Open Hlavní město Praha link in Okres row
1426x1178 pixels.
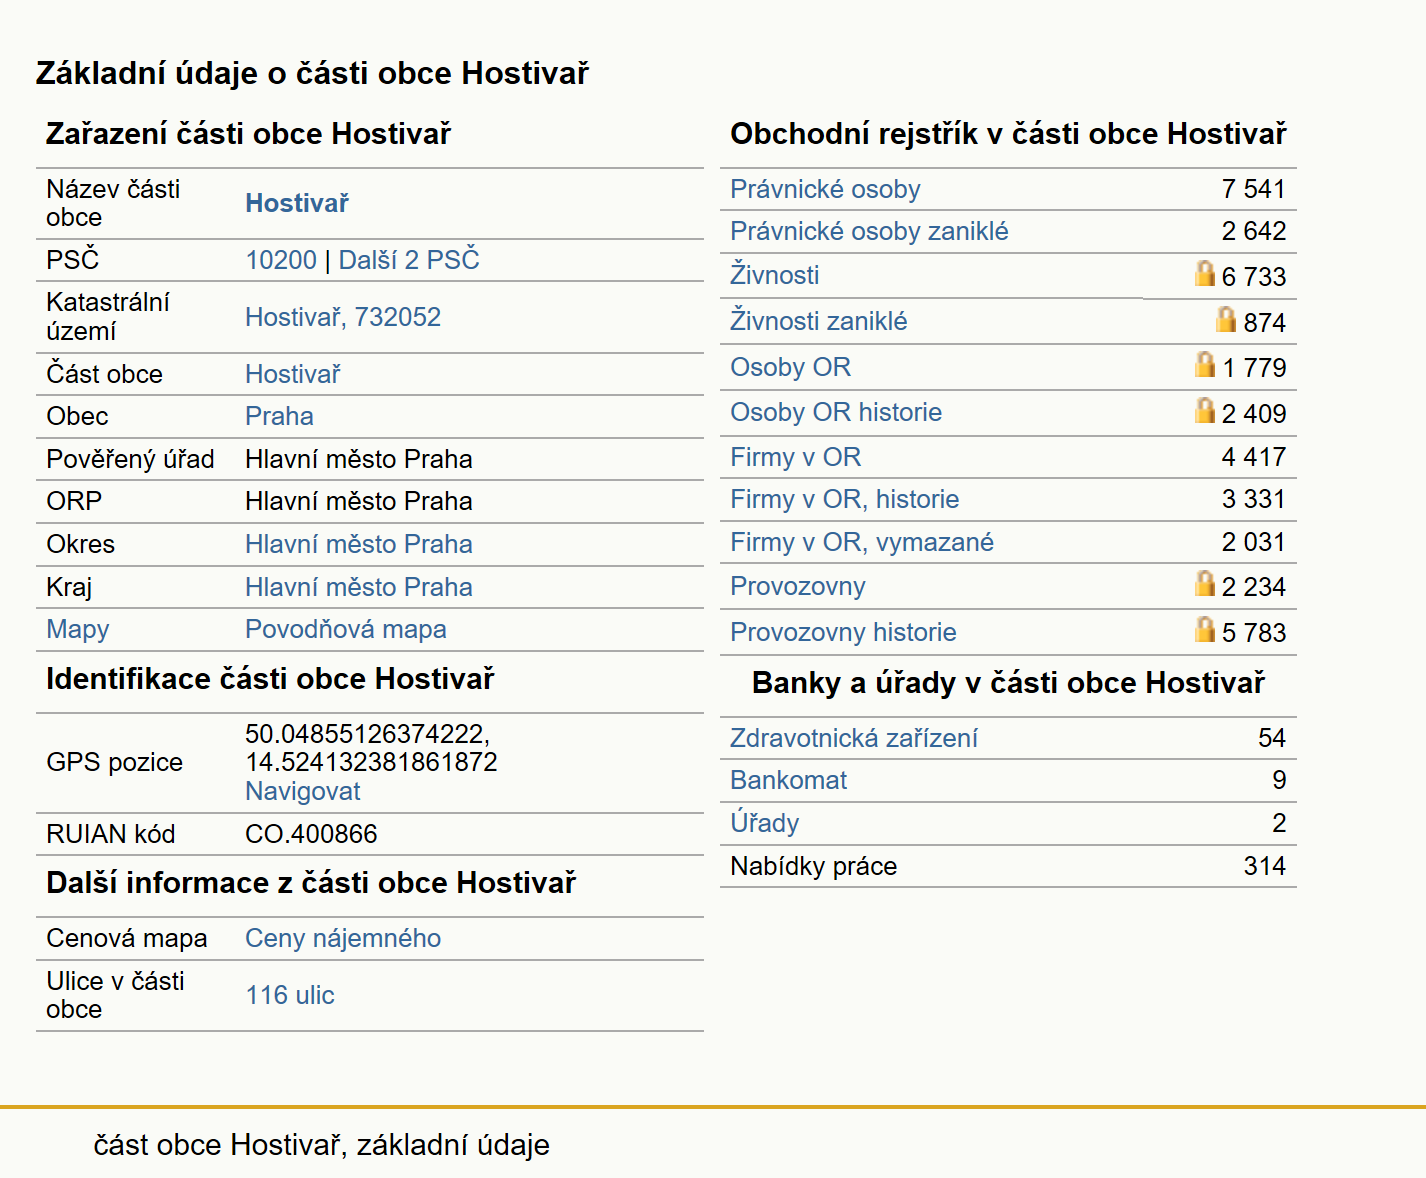[x=359, y=544]
